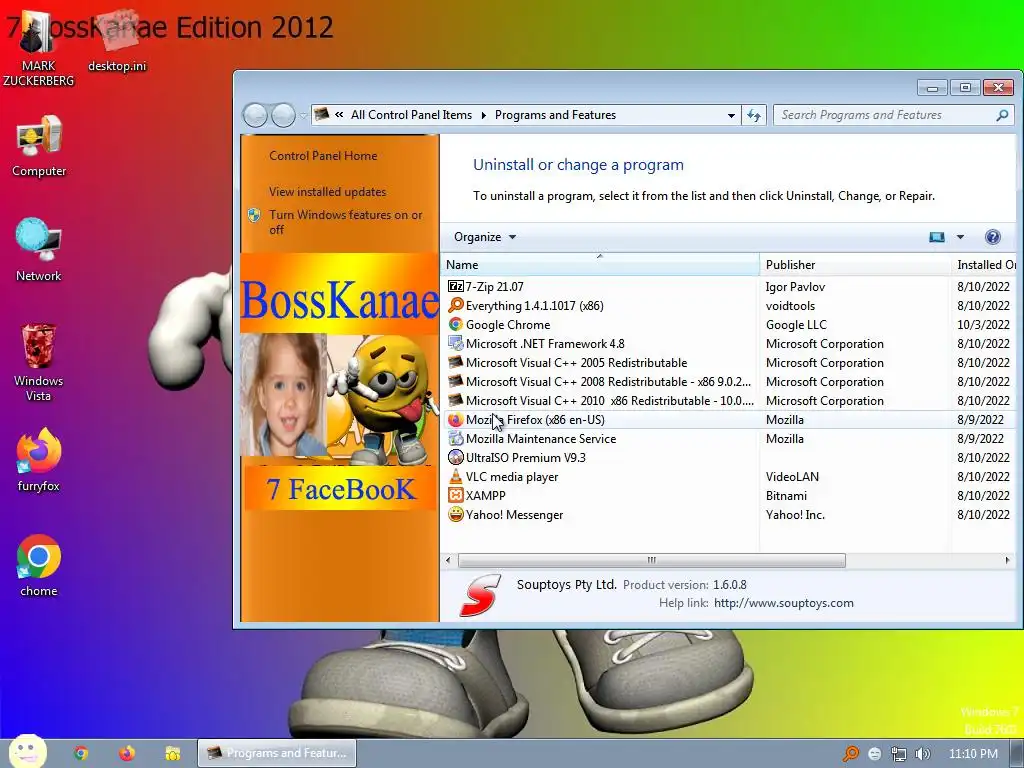Image resolution: width=1024 pixels, height=768 pixels.
Task: Expand the breadcrumb chevron before All Control Panel Items
Action: (339, 115)
